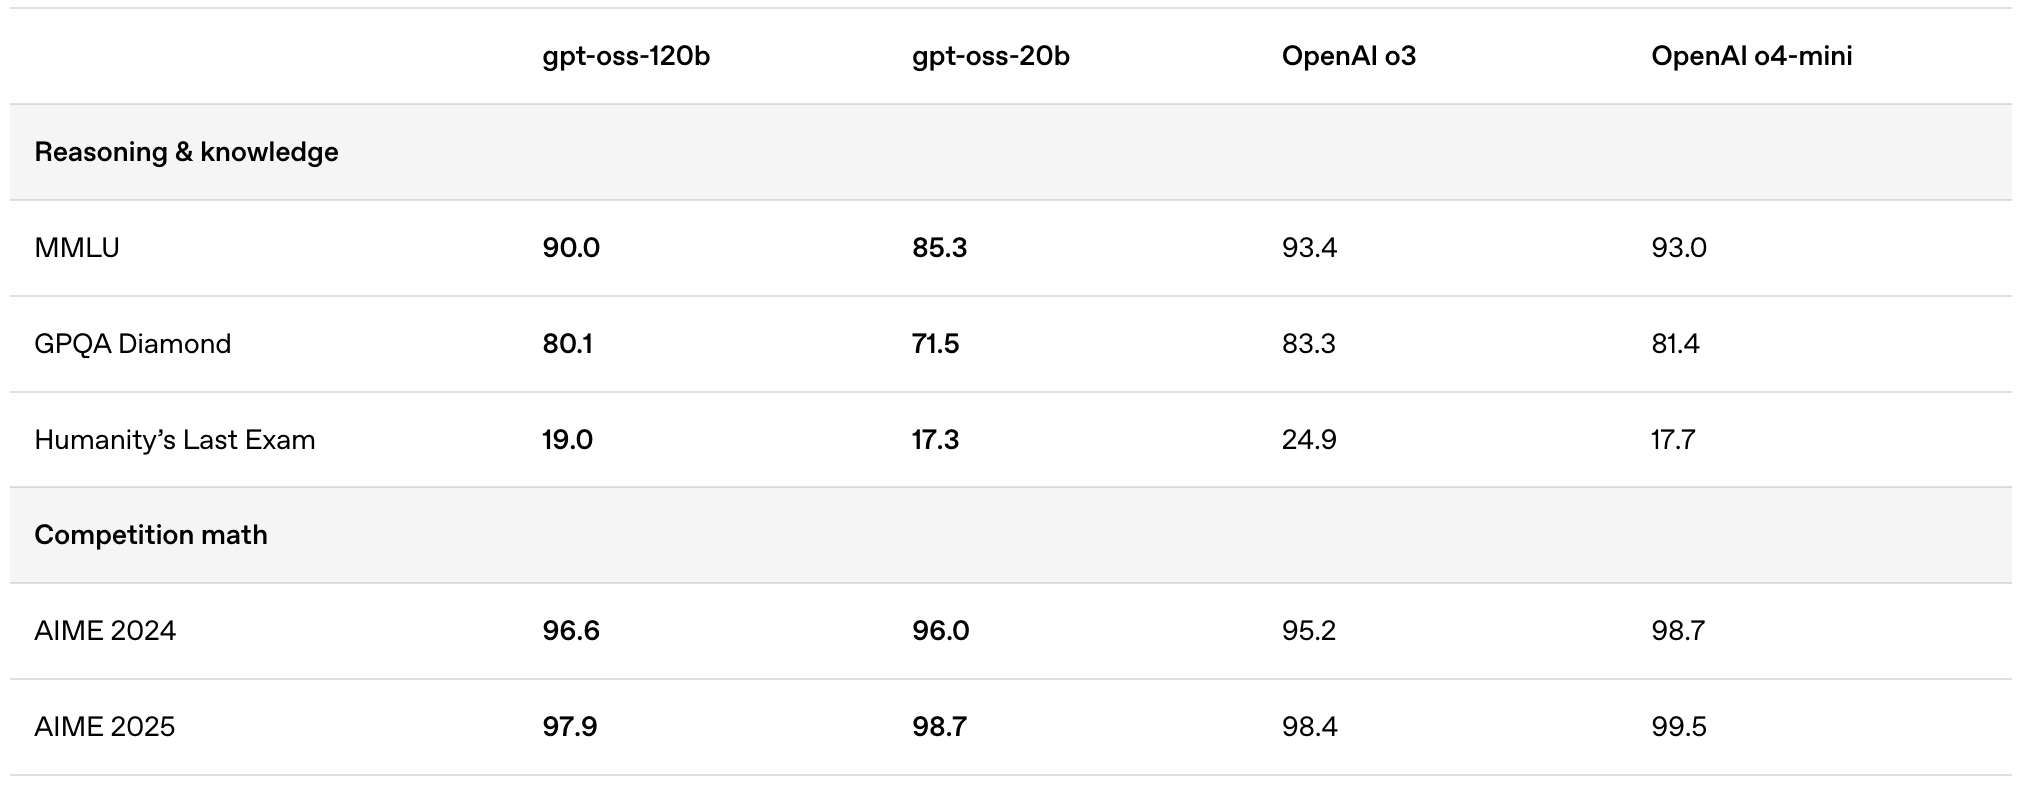The height and width of the screenshot is (790, 2040).
Task: Click the 81.4 GPQA Diamond score
Action: (x=1675, y=344)
